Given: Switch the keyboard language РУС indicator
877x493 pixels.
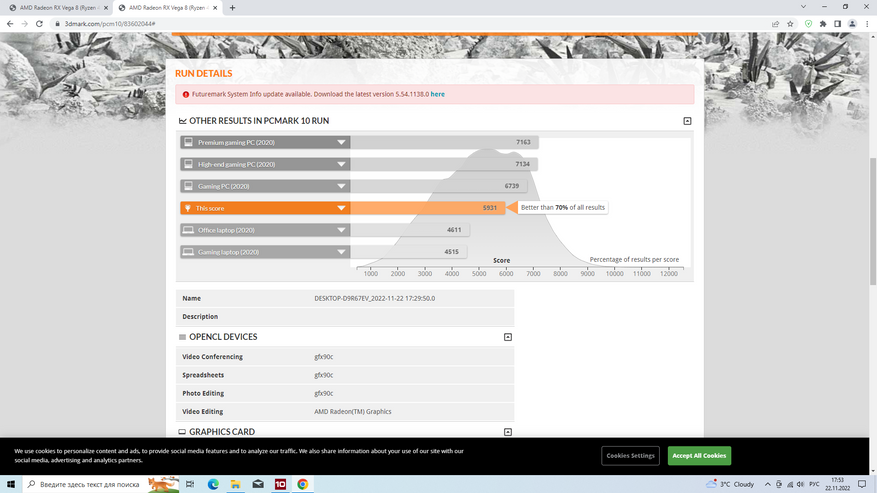Looking at the screenshot, I should click(814, 485).
